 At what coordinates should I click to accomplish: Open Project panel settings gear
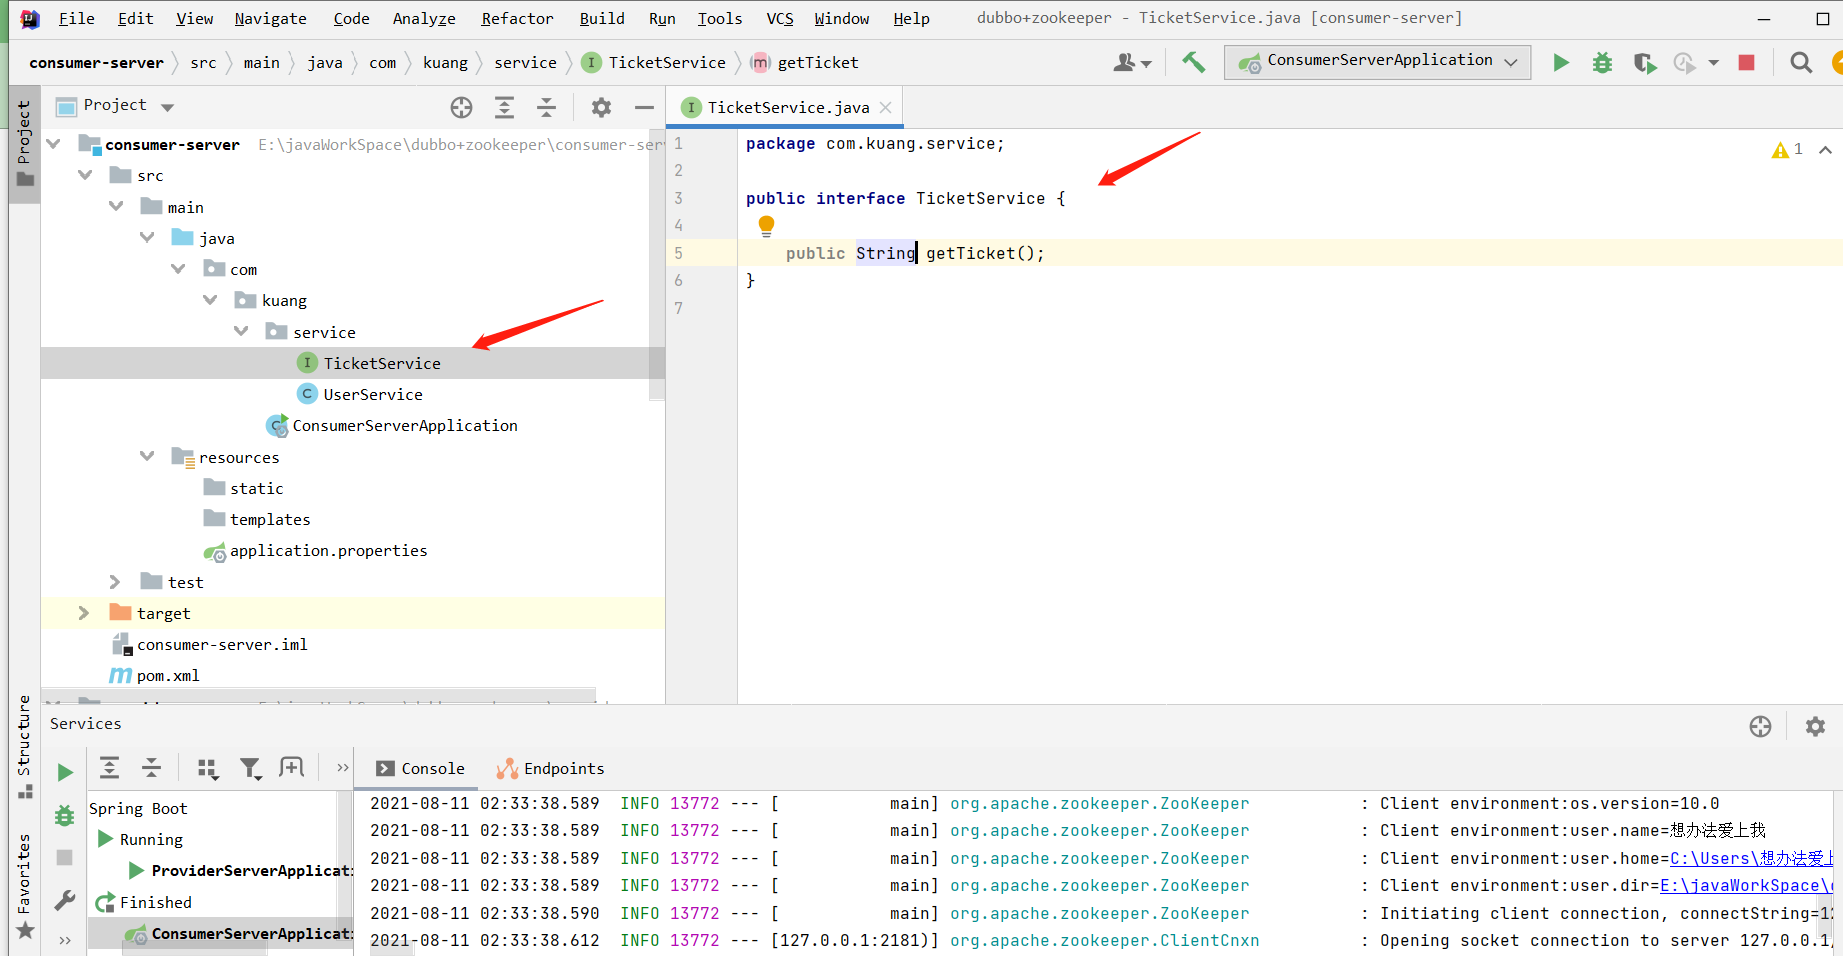(x=601, y=107)
